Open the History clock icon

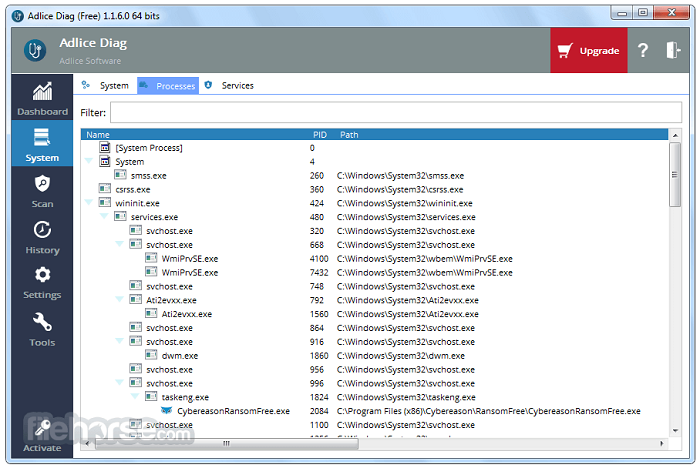42,230
